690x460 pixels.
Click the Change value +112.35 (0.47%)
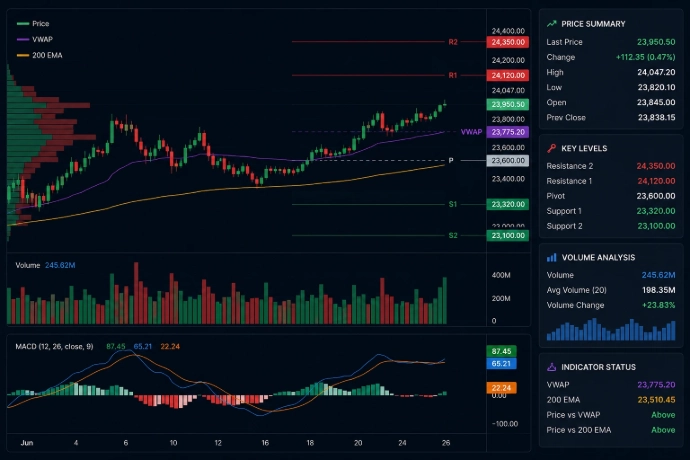pyautogui.click(x=646, y=57)
